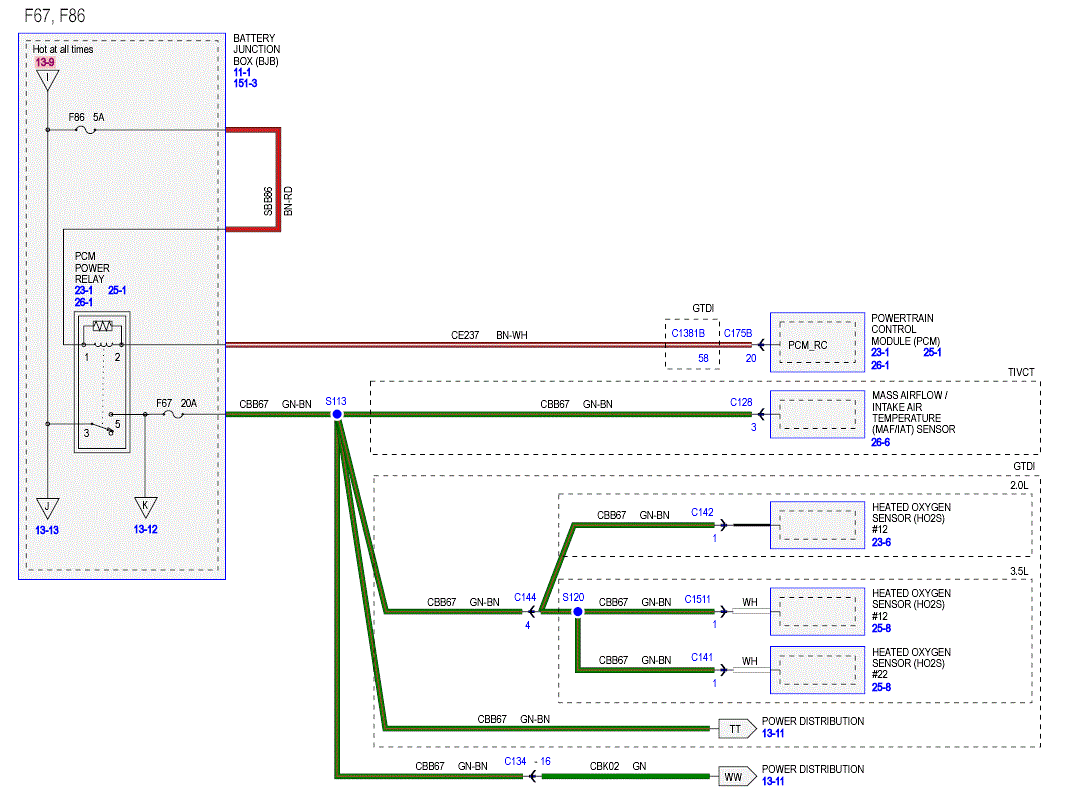The height and width of the screenshot is (793, 1069).
Task: Click the S120 splice dot
Action: coord(577,612)
